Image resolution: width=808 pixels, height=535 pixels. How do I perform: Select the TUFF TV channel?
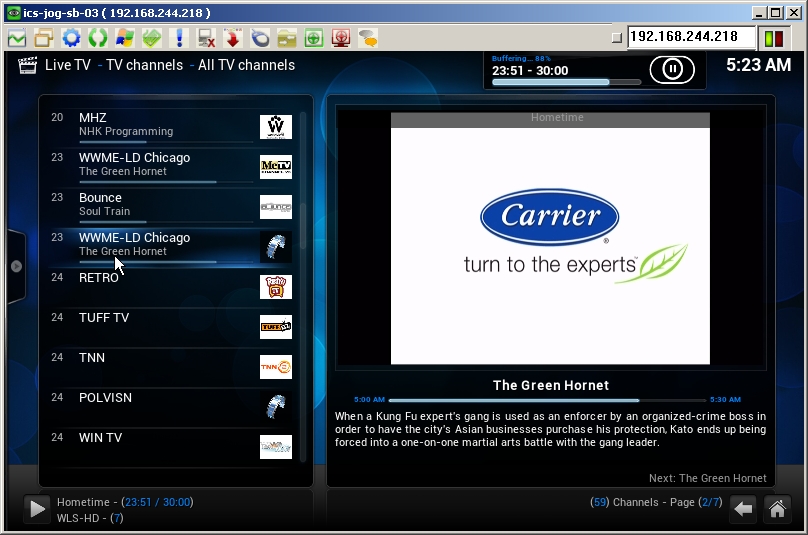[172, 326]
